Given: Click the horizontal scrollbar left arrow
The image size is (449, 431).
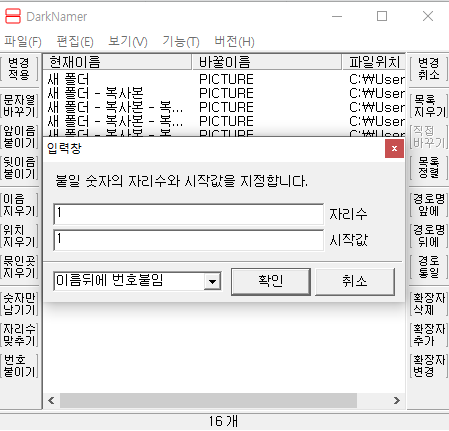Looking at the screenshot, I should [51, 400].
